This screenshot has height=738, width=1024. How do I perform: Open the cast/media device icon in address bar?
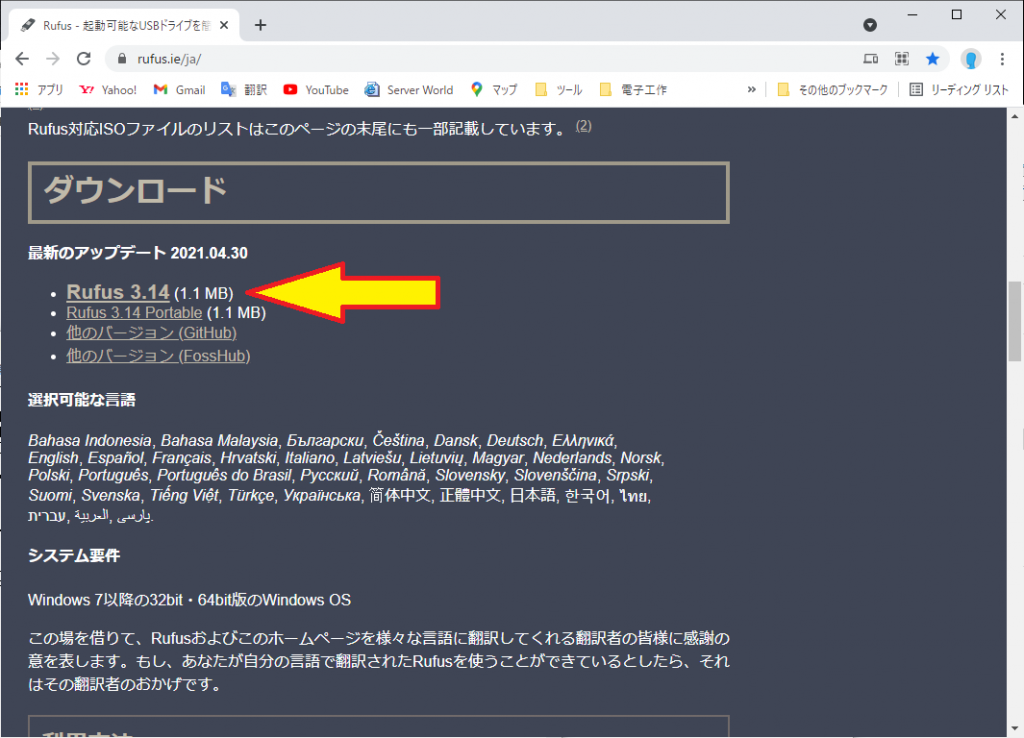[871, 59]
